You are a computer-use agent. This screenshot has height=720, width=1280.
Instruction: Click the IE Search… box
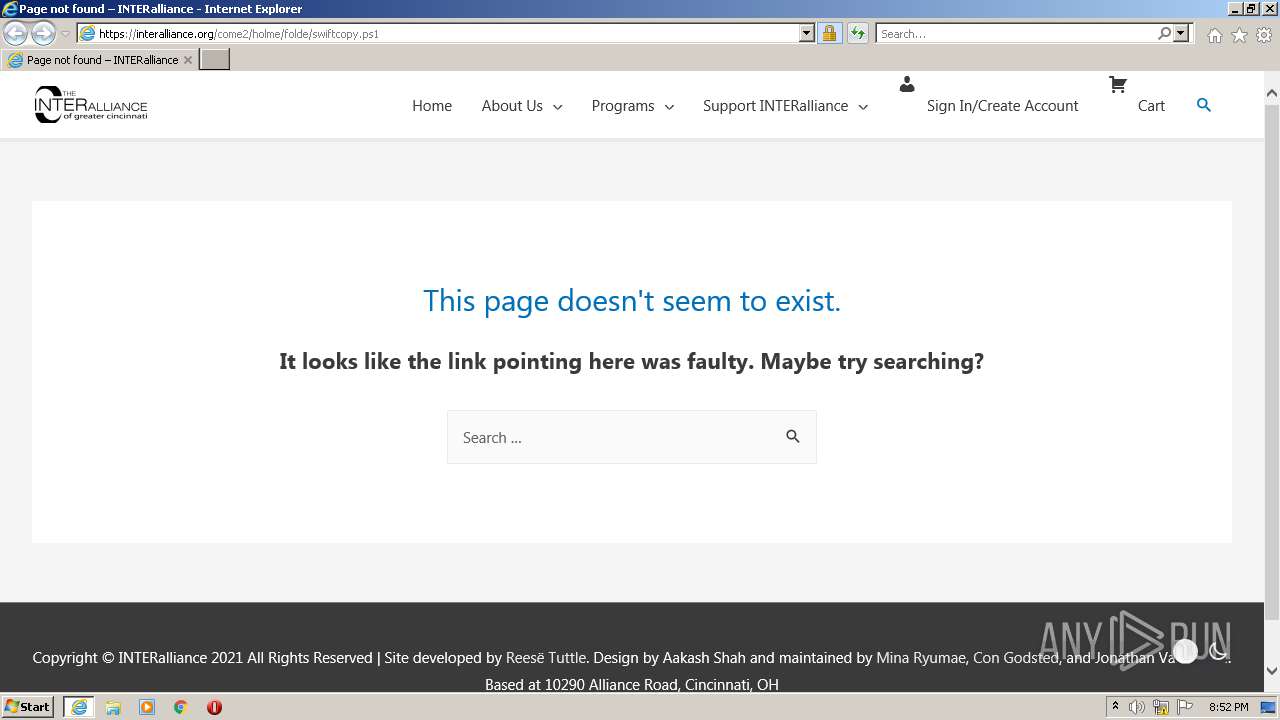tap(1015, 33)
